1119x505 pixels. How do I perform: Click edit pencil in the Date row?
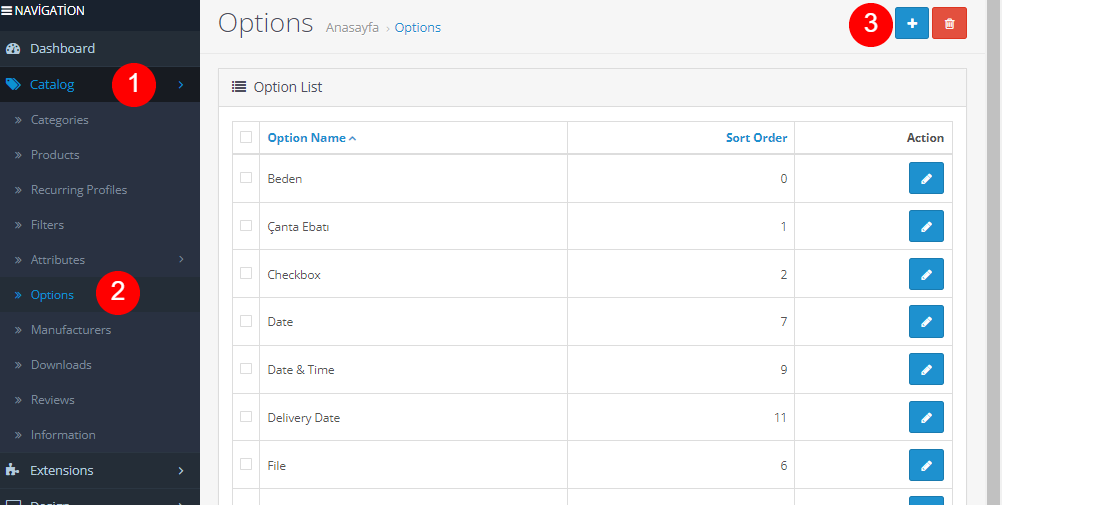[x=926, y=322]
